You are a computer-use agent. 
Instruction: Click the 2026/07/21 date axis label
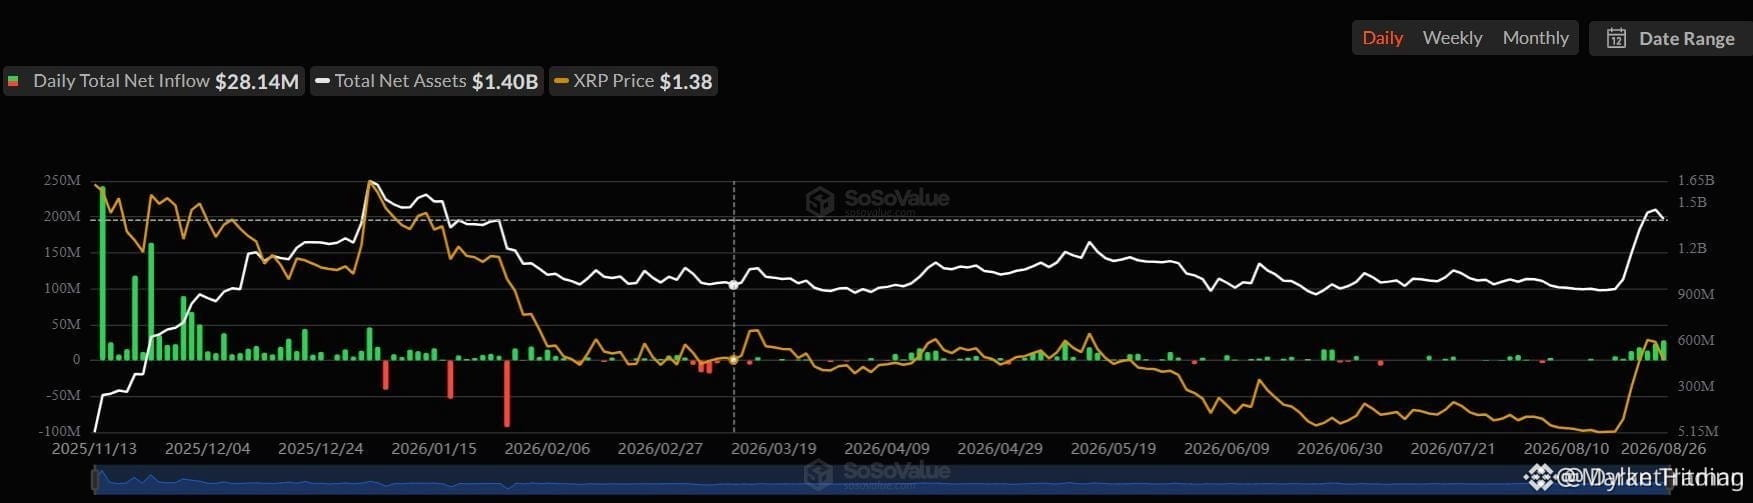pos(1453,448)
